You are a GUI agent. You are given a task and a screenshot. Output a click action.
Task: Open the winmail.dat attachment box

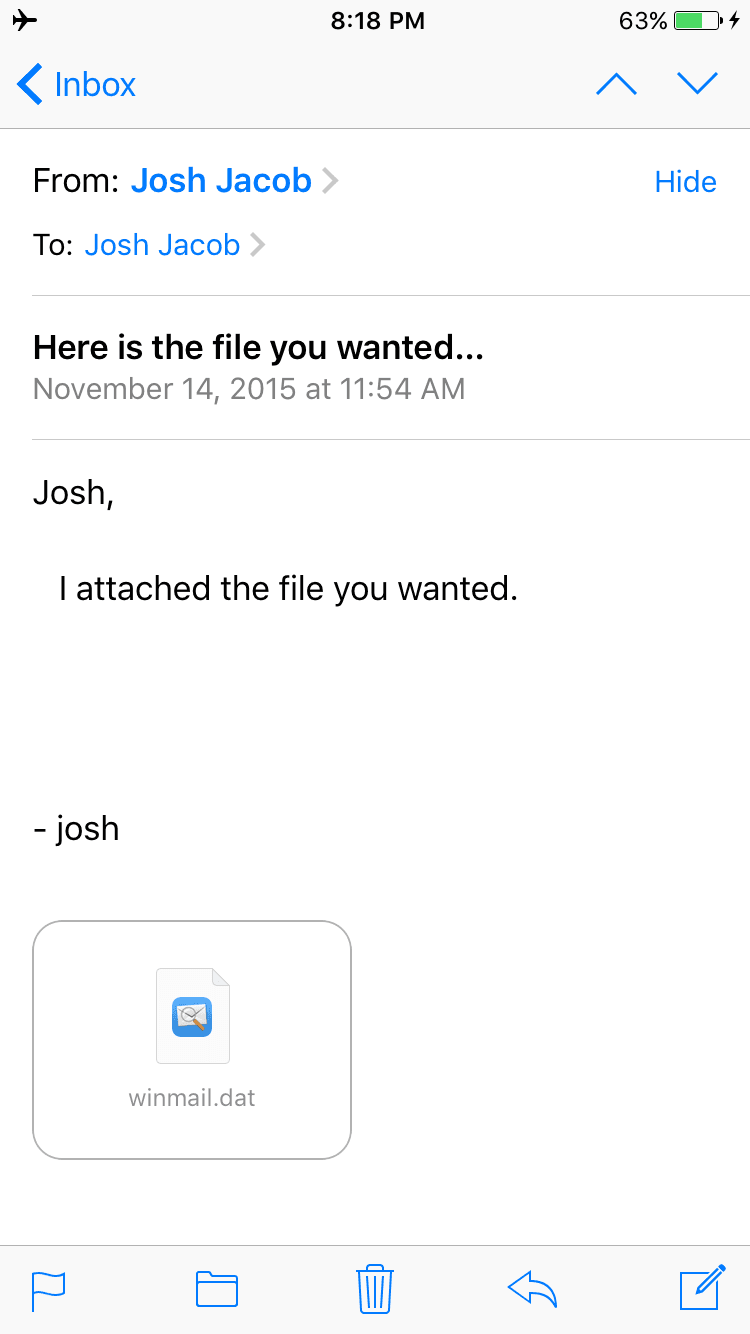point(192,1039)
